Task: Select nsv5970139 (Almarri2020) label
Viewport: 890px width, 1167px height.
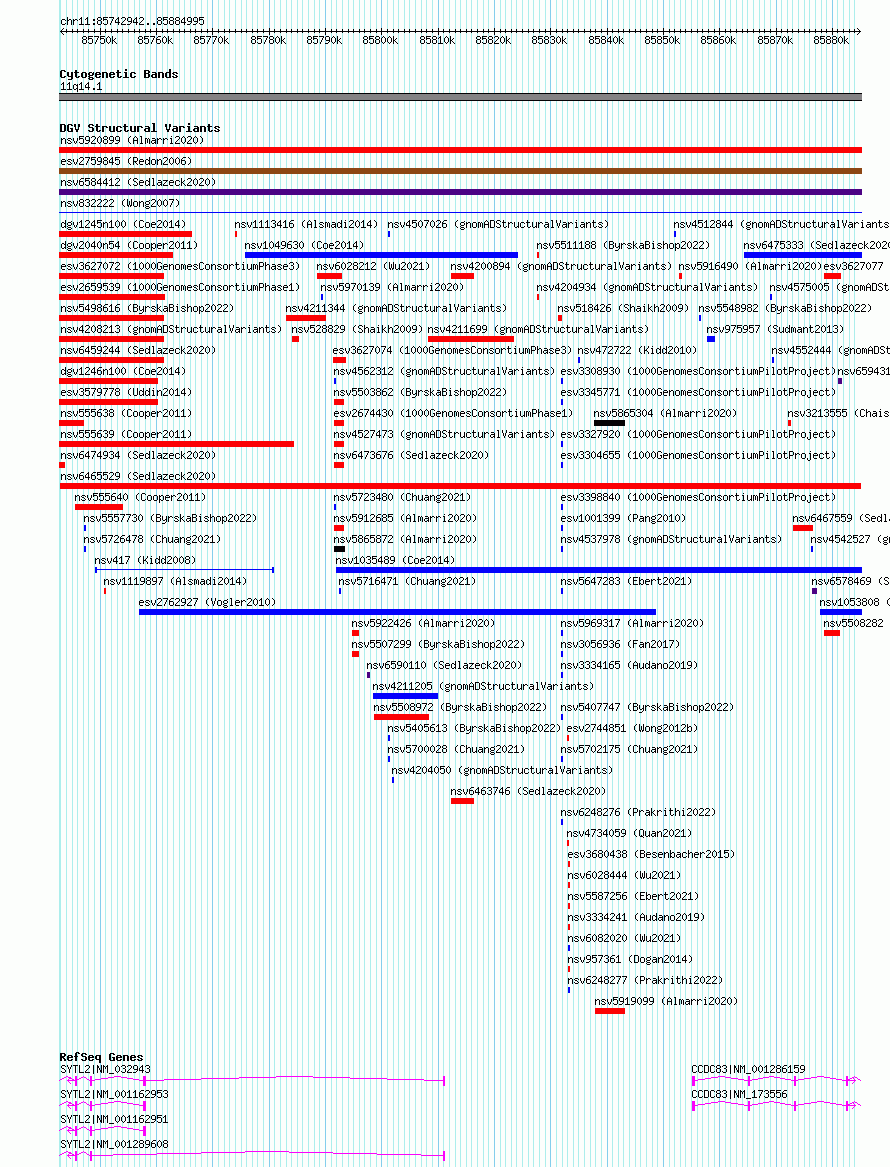Action: pos(392,287)
